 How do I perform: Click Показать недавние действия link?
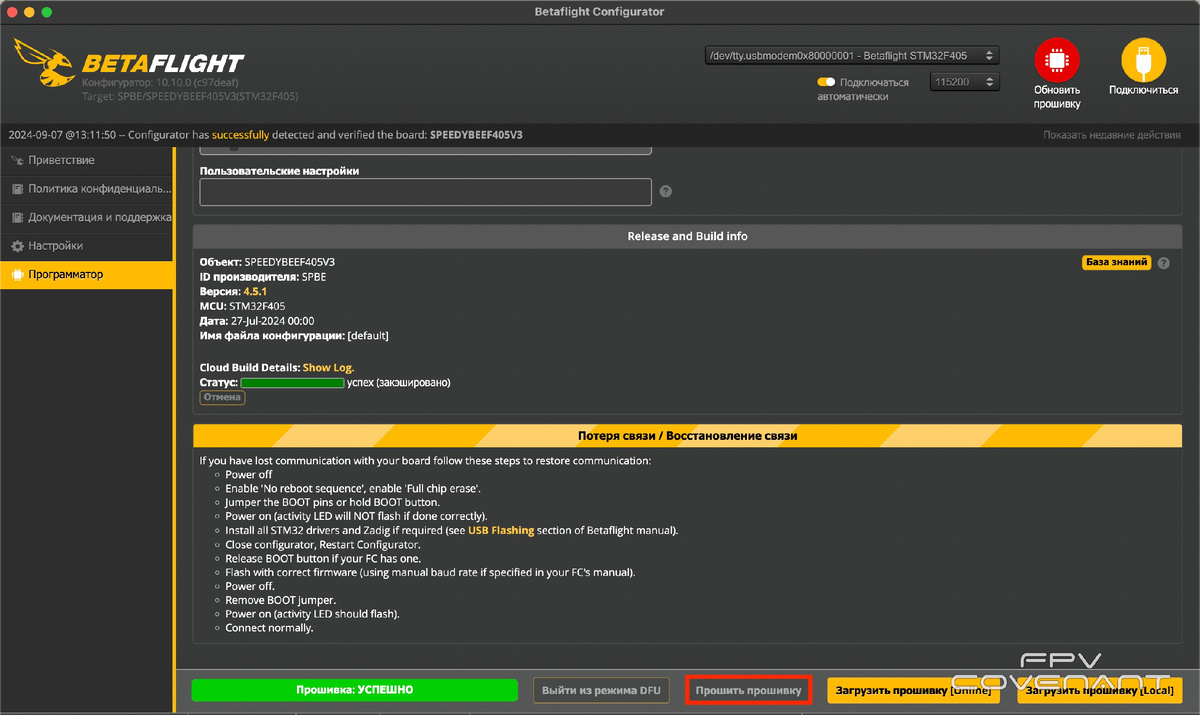click(x=1112, y=135)
